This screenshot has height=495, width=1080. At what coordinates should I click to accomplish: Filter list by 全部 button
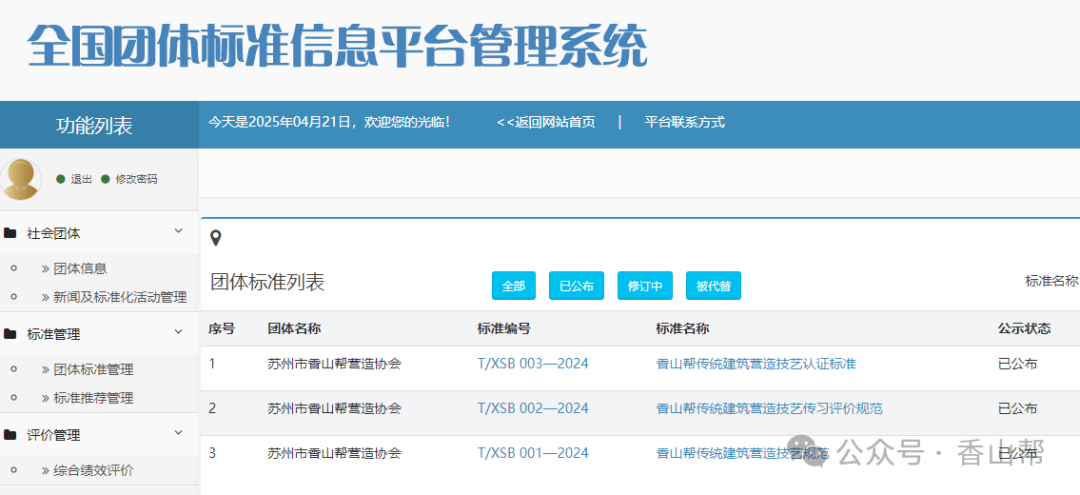514,286
